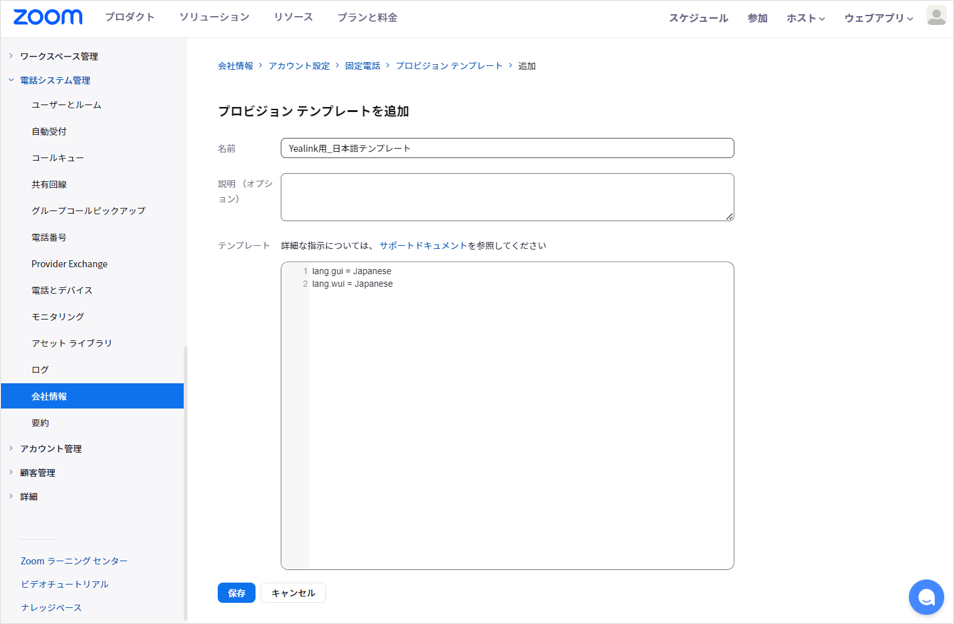Open プロダクト menu
Screen dimensions: 954x624
130,17
